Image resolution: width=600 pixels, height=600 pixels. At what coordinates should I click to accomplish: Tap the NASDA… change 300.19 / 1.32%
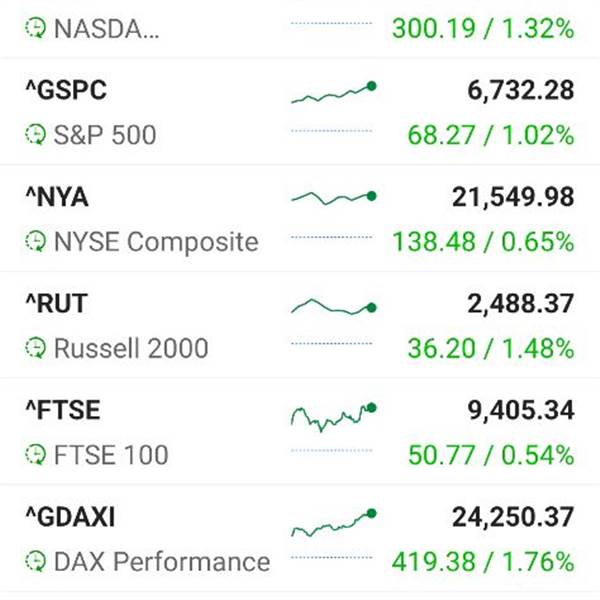483,29
